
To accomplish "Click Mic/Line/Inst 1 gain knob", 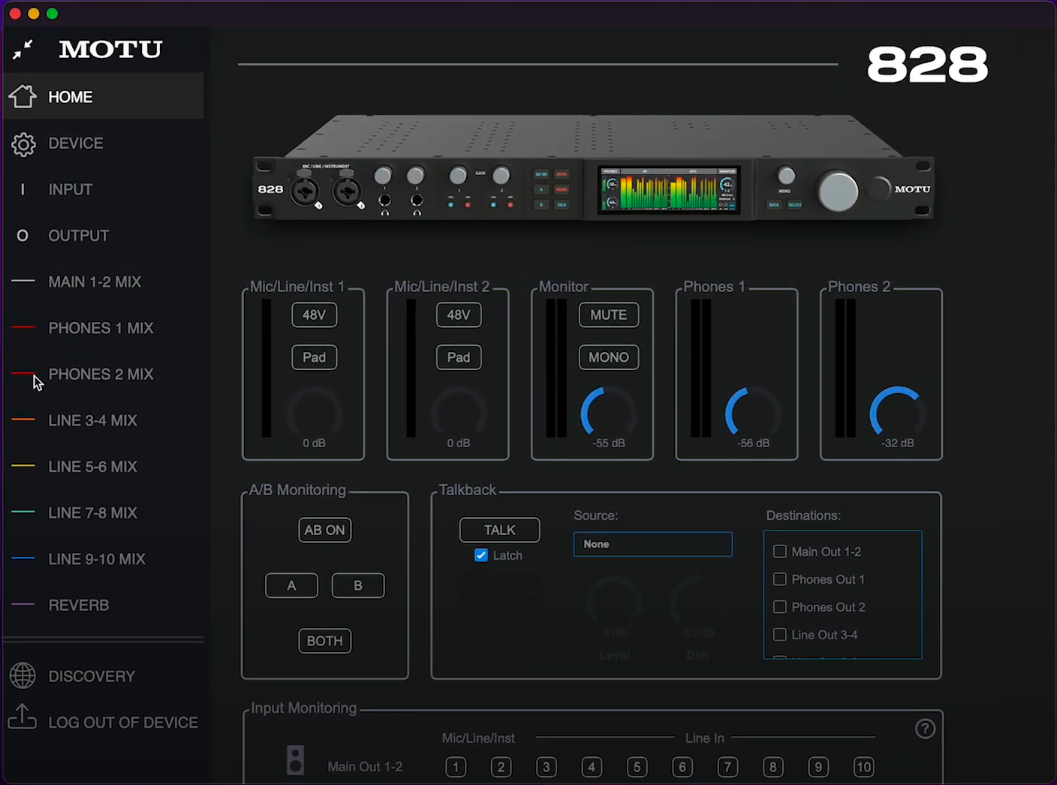I will coord(314,412).
